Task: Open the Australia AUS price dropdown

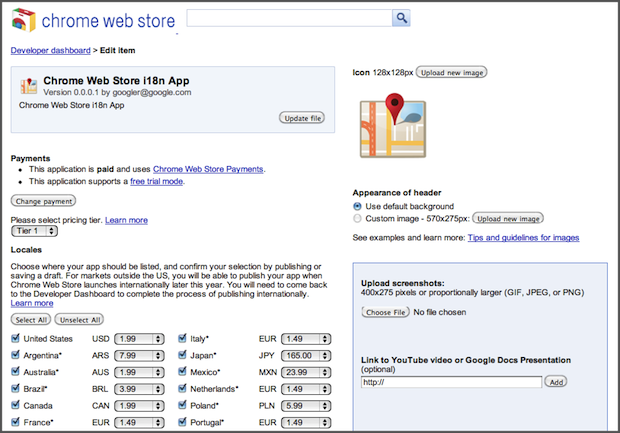Action: (139, 372)
